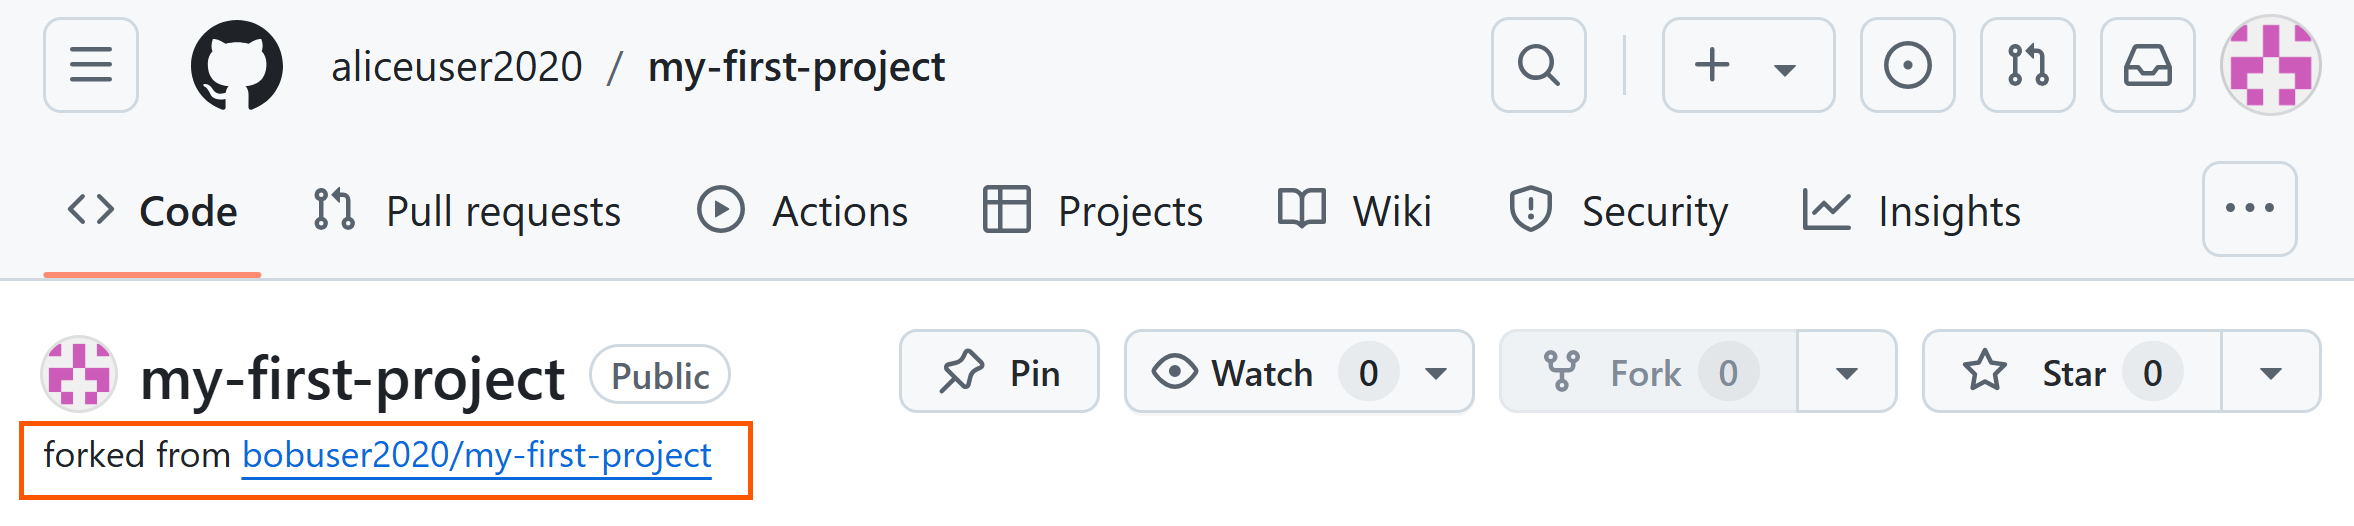Image resolution: width=2354 pixels, height=526 pixels.
Task: Open the hamburger navigation menu
Action: tap(91, 66)
